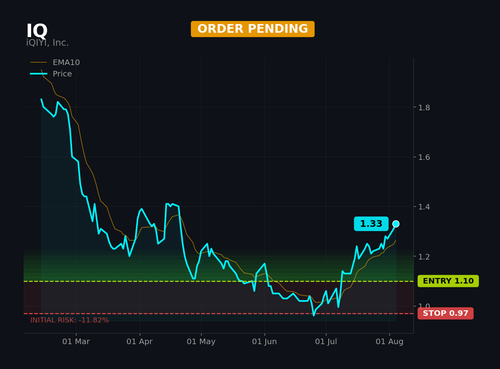
Task: Click the cyan Price legend line swatch
Action: click(38, 74)
